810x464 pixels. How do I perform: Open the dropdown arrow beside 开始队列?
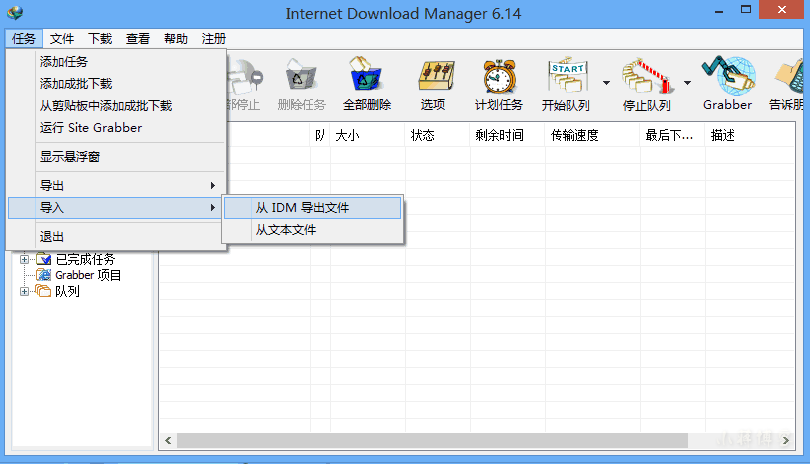tap(606, 83)
